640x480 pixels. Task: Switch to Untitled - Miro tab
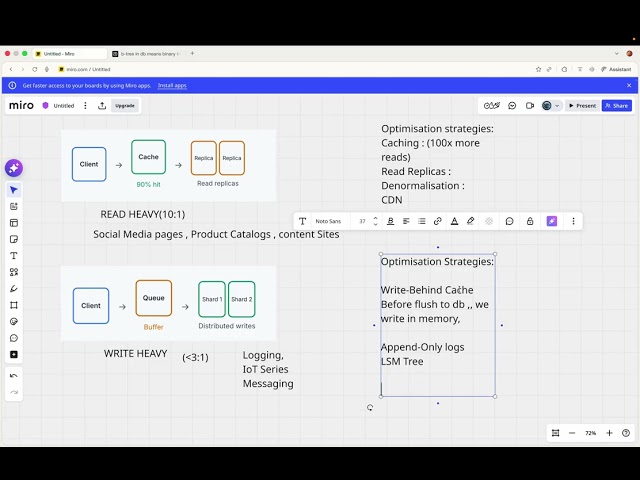point(68,53)
